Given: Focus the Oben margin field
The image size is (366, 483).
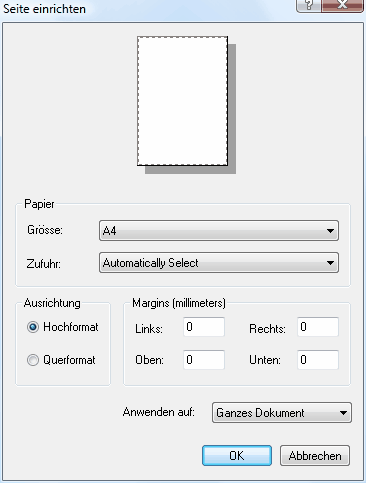Looking at the screenshot, I should [x=204, y=360].
